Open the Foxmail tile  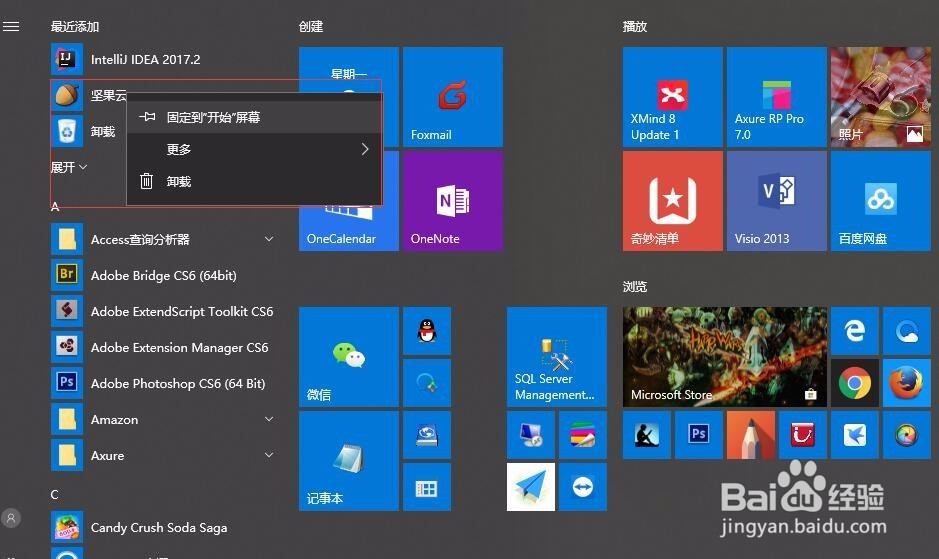pos(453,97)
